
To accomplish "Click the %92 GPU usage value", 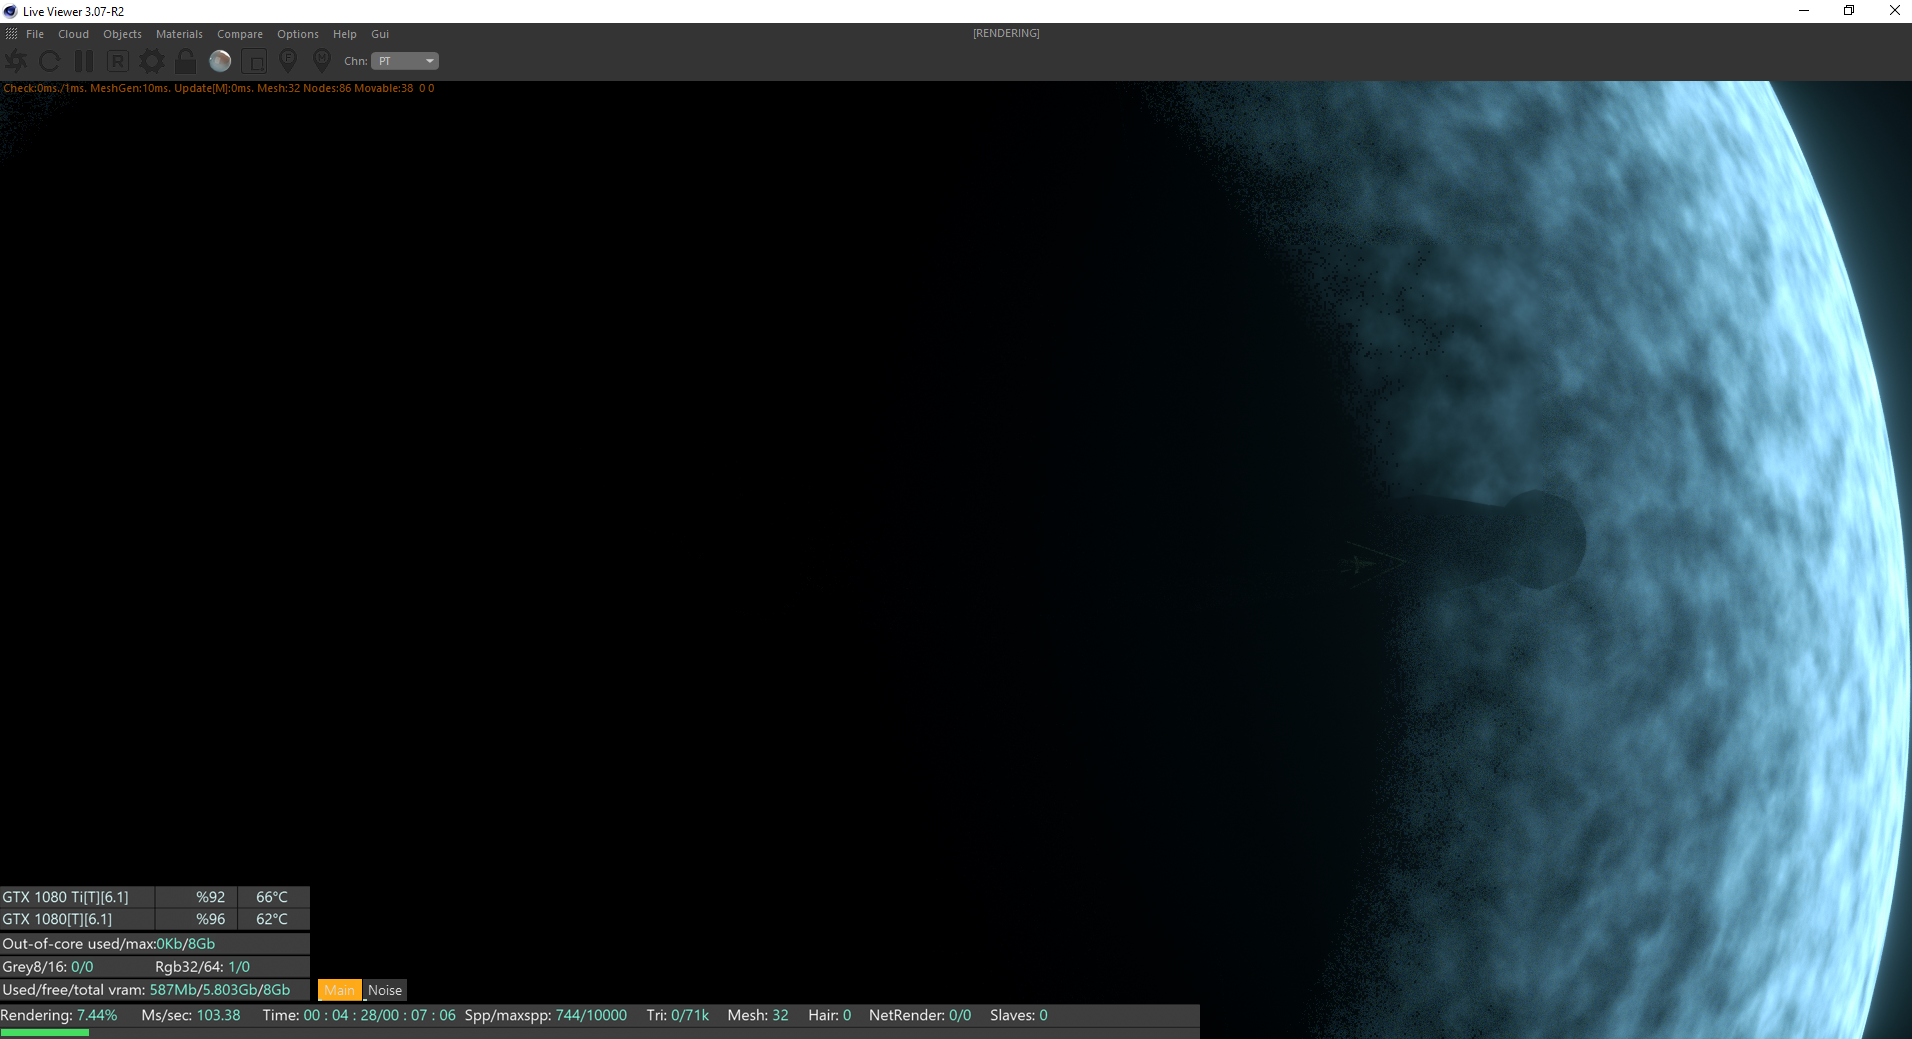I will pos(210,897).
